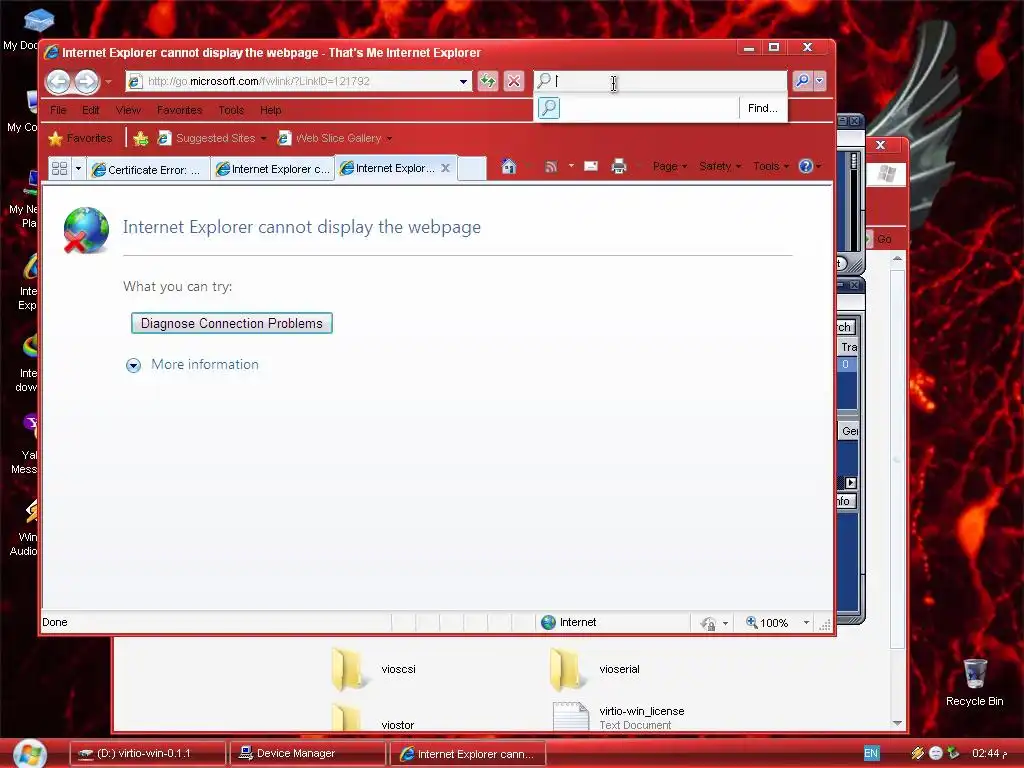1024x768 pixels.
Task: Open a new blank tab
Action: [472, 168]
